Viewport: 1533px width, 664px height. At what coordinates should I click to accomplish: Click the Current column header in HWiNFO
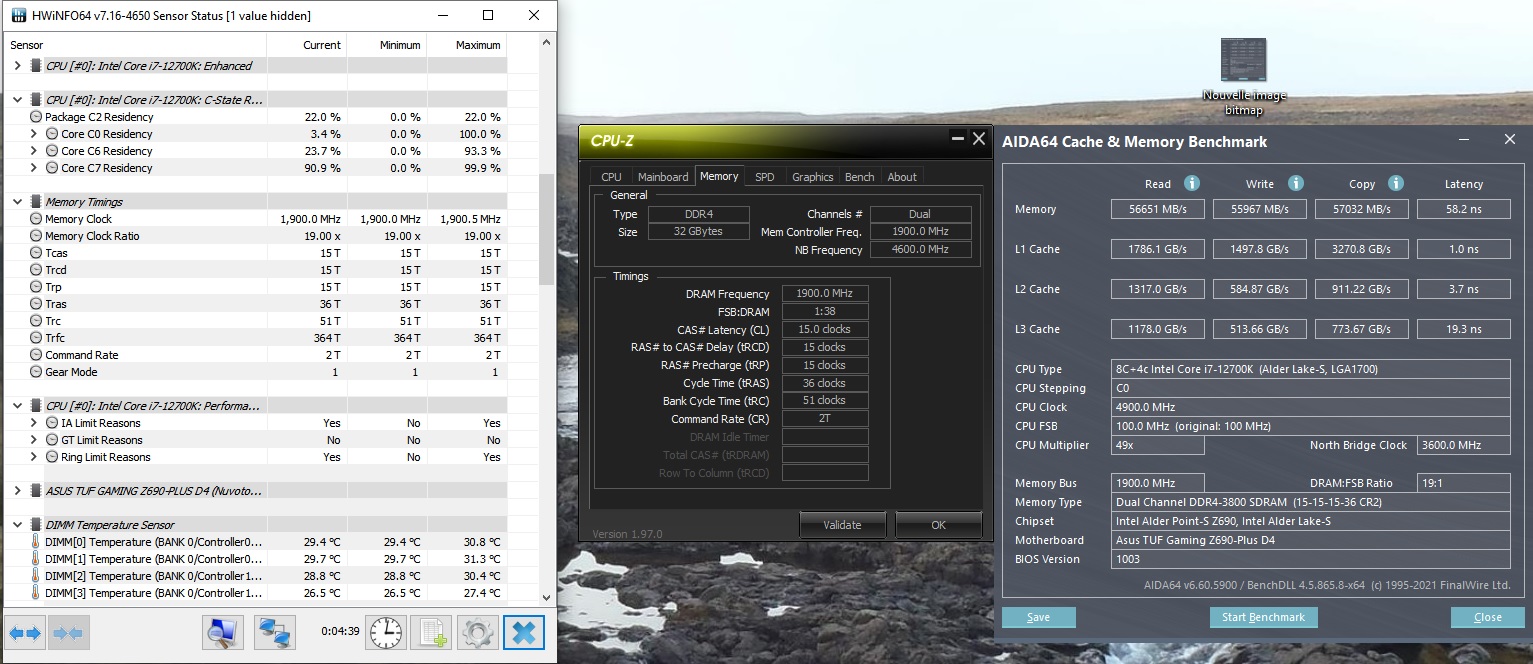(307, 45)
